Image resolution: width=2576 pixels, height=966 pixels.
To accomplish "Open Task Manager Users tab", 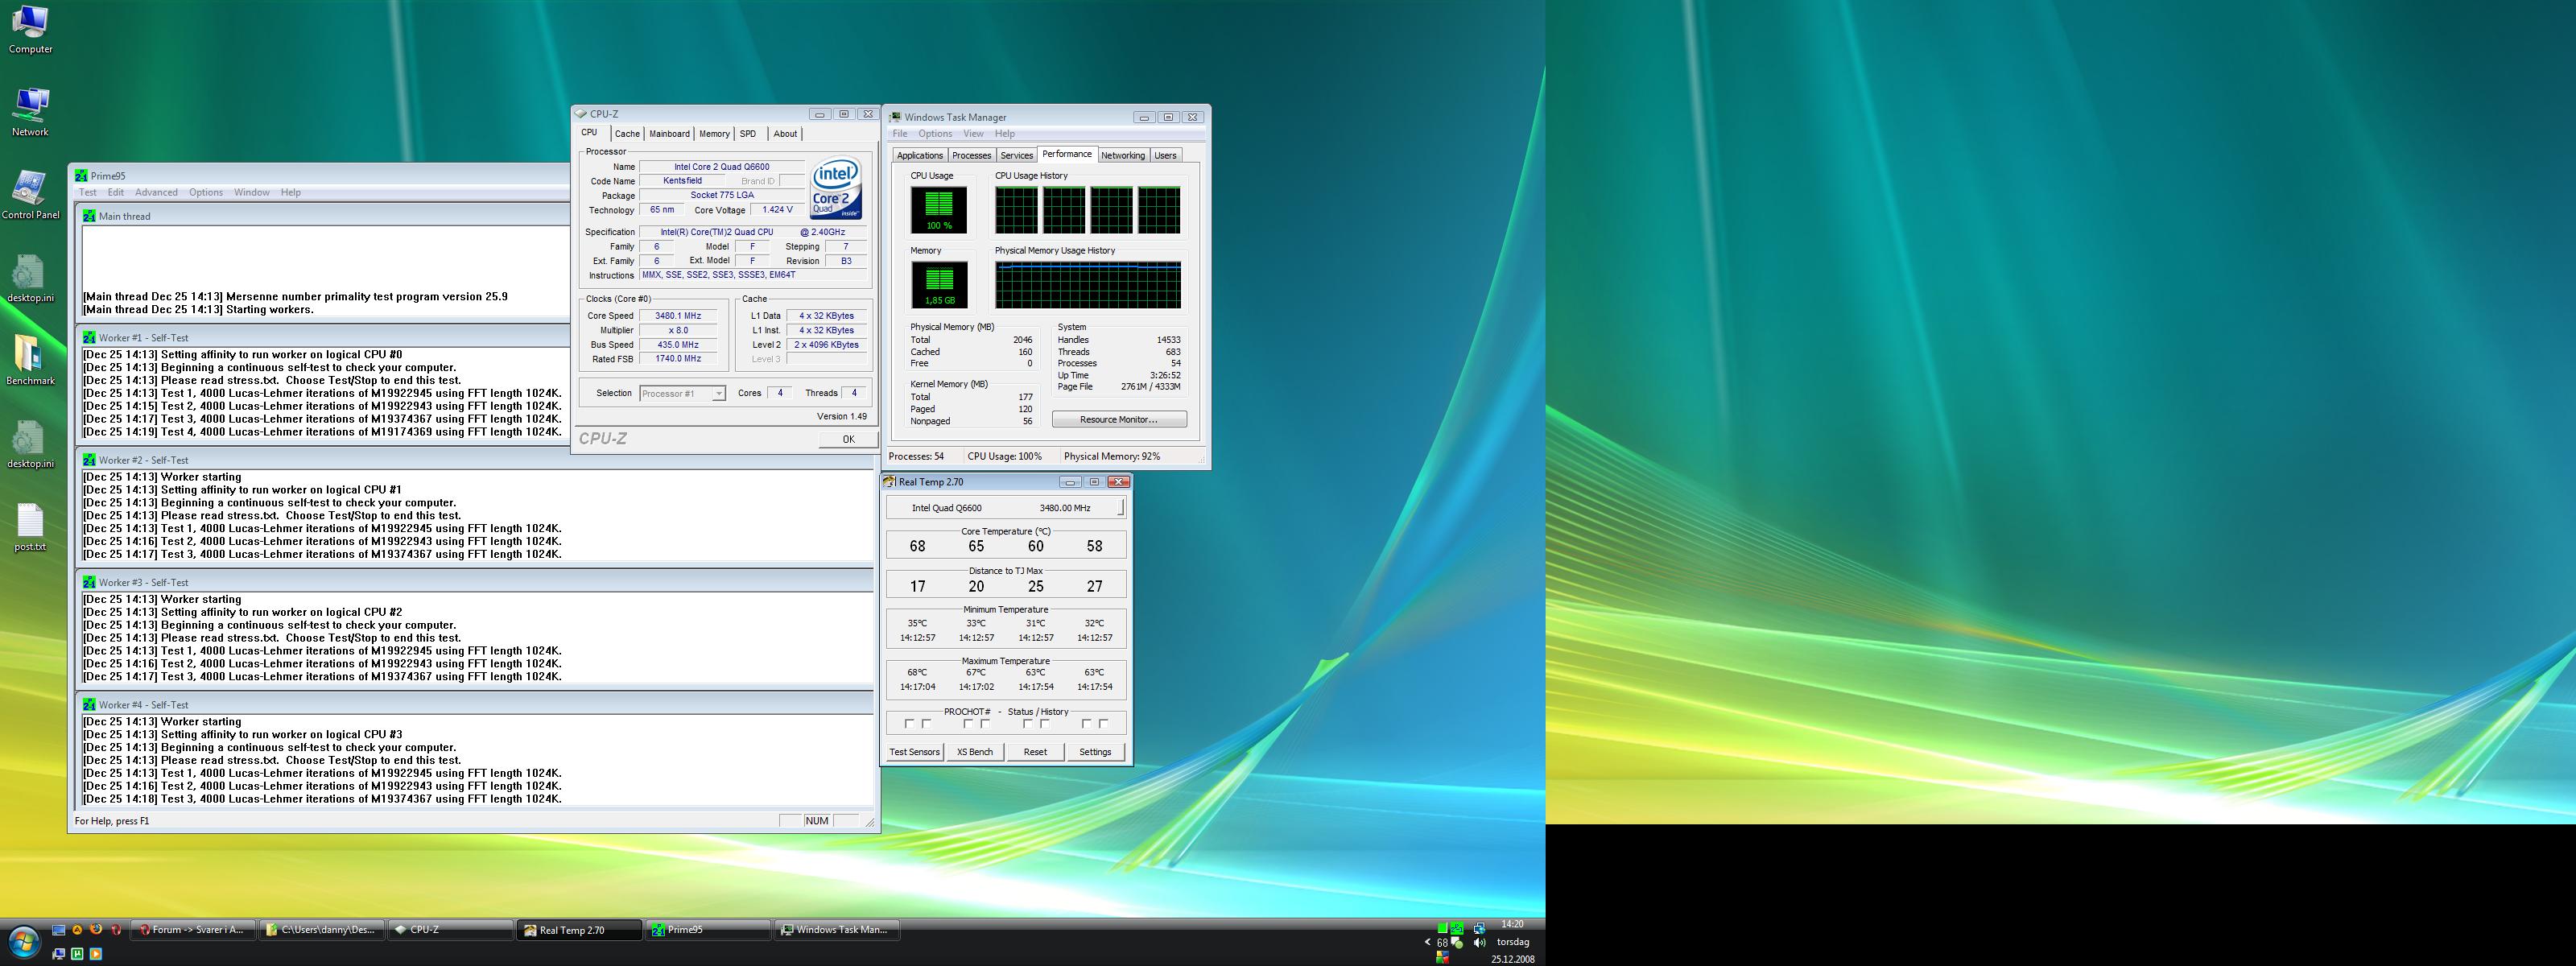I will pos(1165,156).
